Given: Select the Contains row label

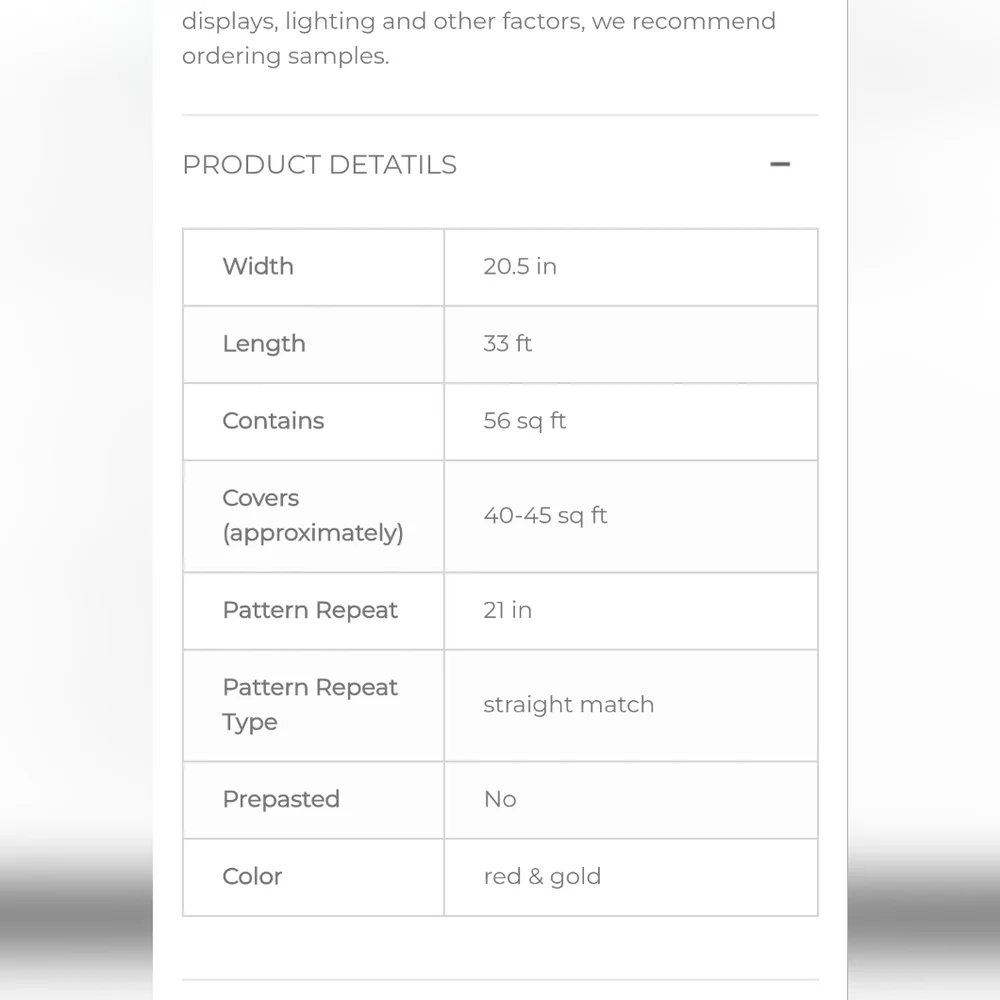Looking at the screenshot, I should 273,421.
